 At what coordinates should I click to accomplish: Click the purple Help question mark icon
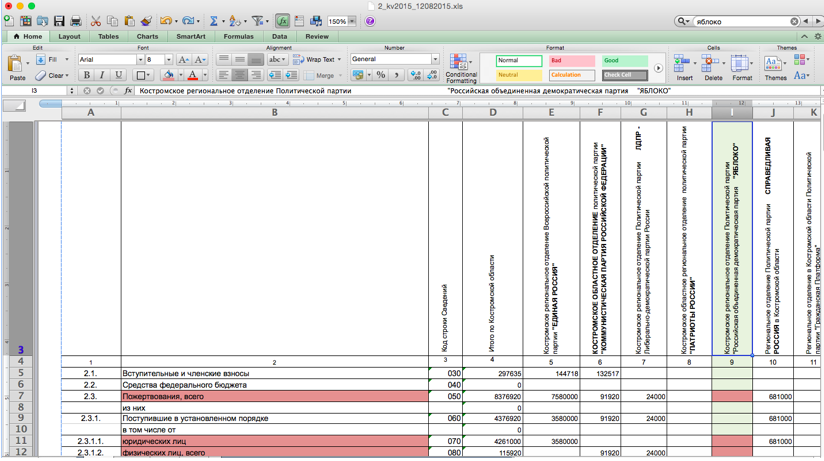369,21
